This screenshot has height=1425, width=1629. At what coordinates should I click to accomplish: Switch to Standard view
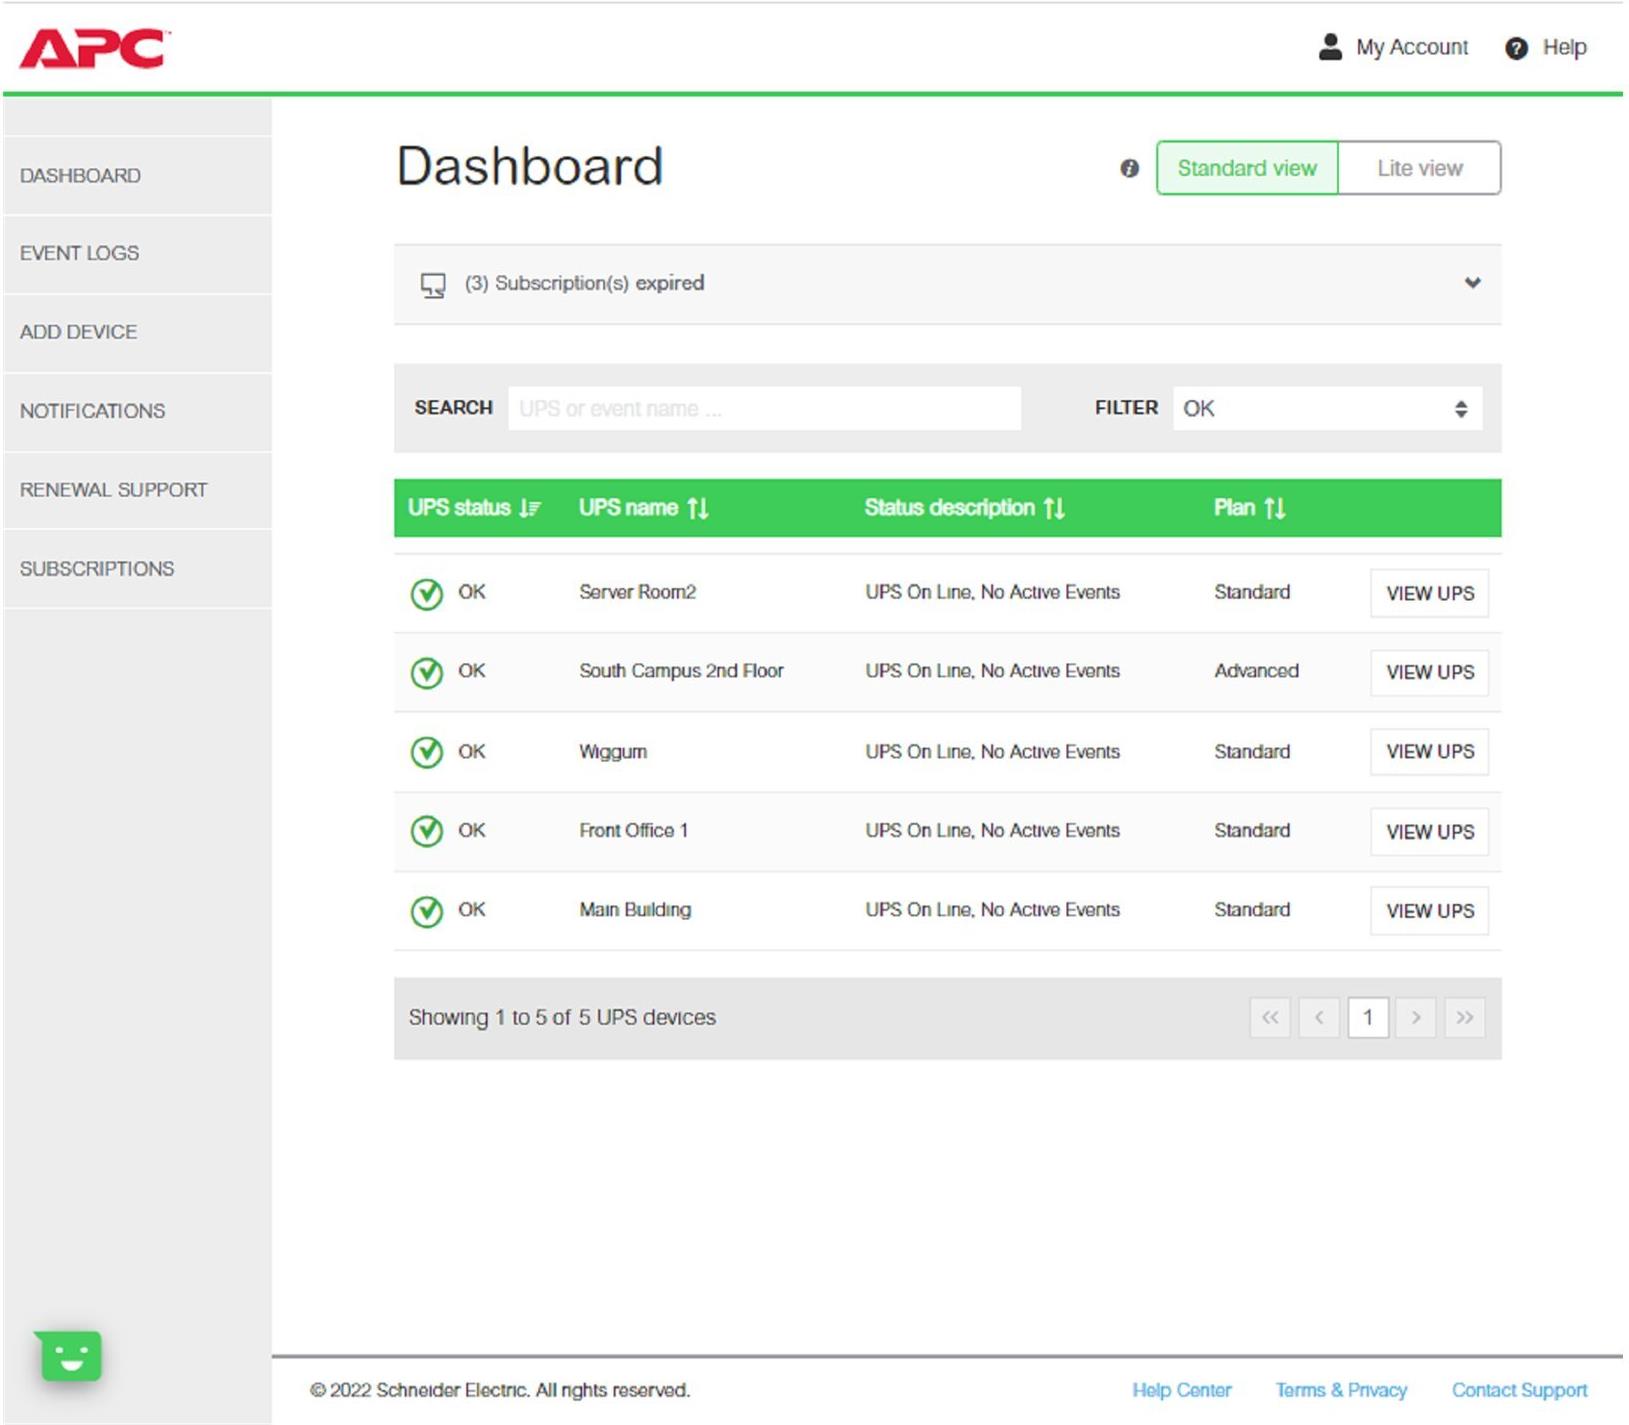(1246, 168)
